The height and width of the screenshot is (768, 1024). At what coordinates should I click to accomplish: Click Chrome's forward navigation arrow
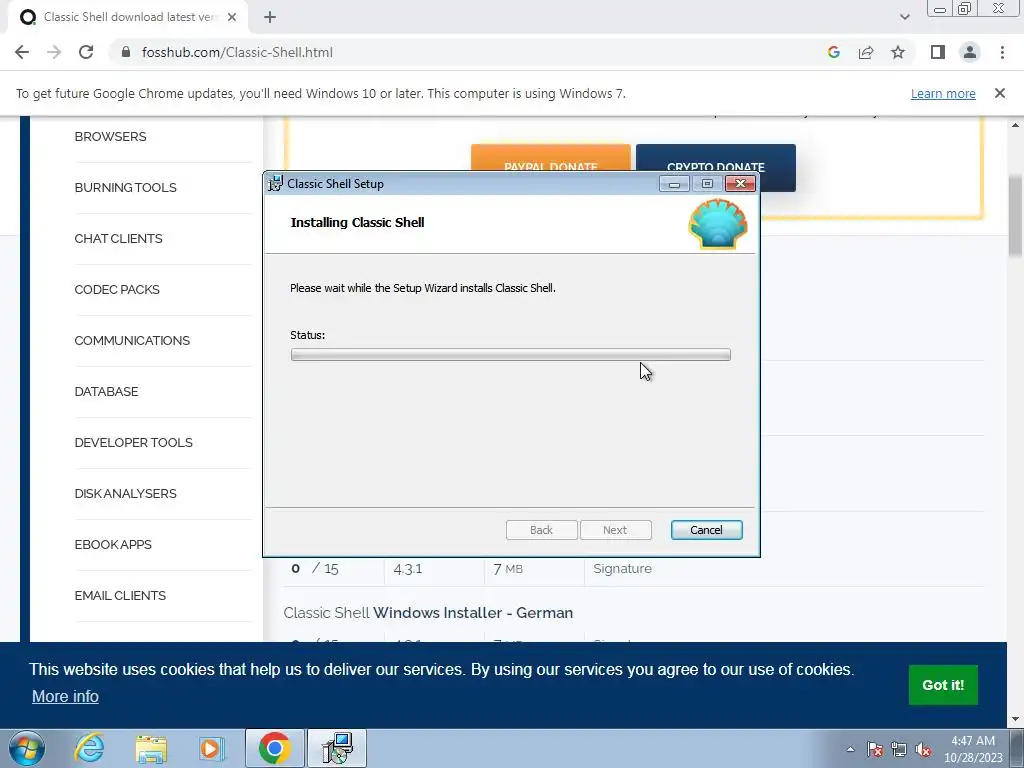(x=54, y=52)
